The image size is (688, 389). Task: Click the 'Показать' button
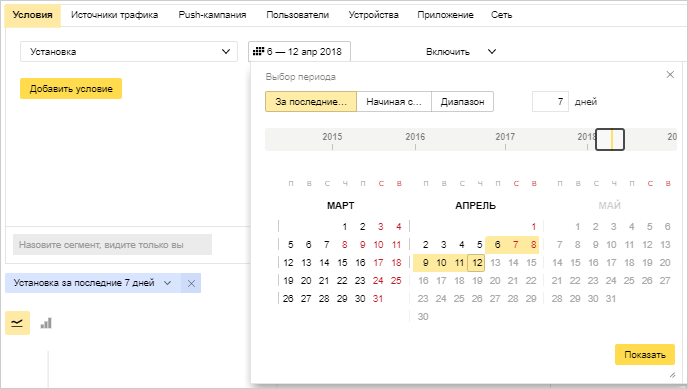645,355
